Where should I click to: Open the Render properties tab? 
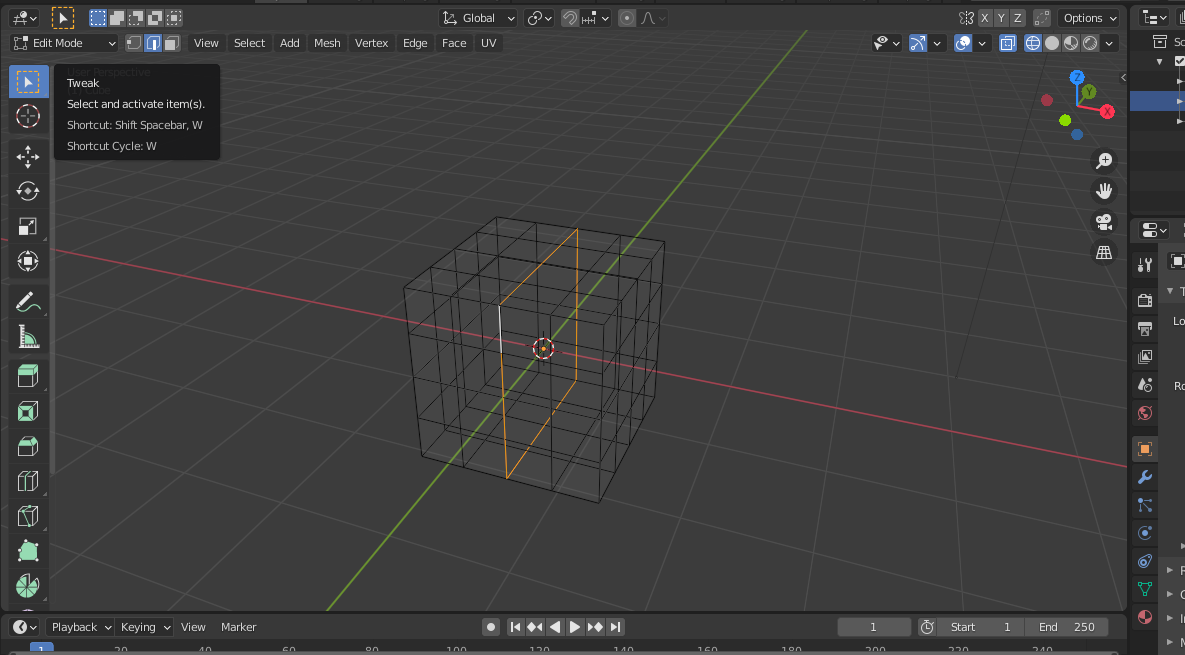click(1145, 300)
